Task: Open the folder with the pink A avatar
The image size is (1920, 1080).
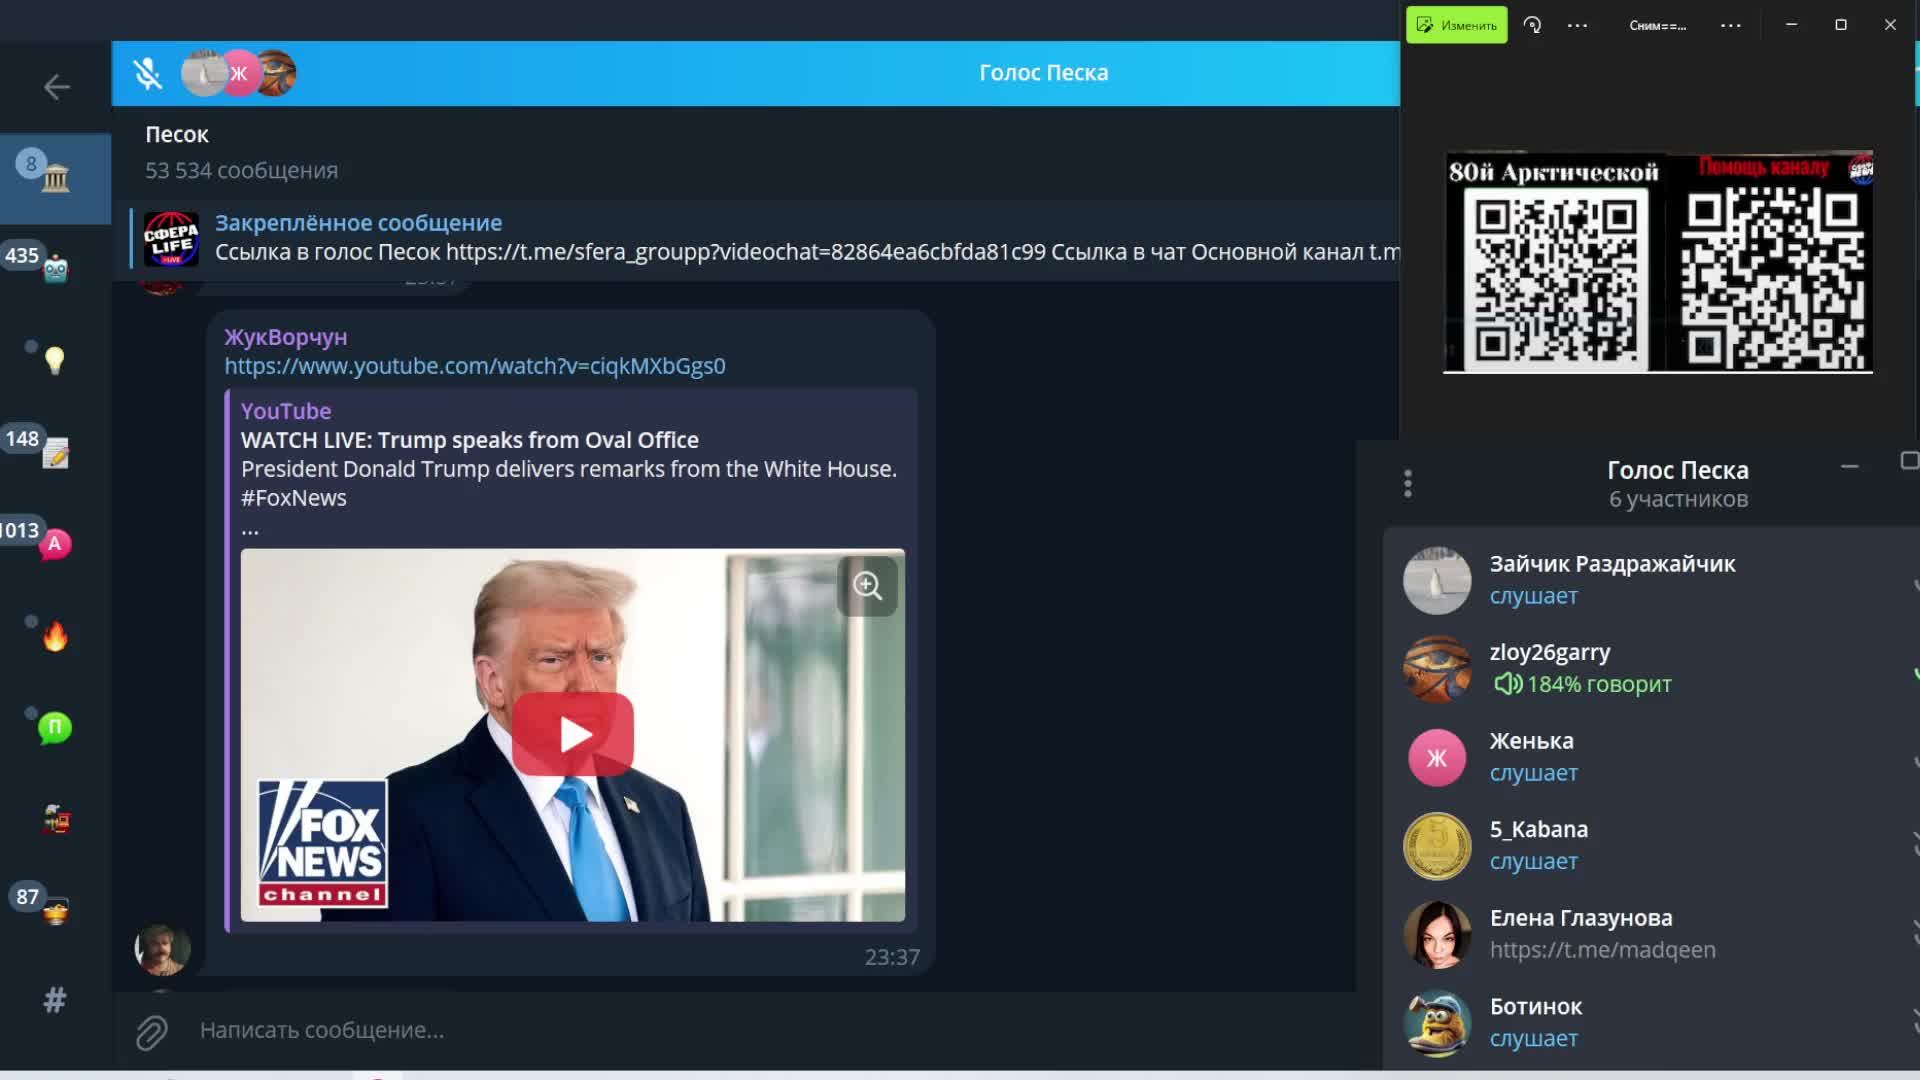Action: click(x=55, y=544)
